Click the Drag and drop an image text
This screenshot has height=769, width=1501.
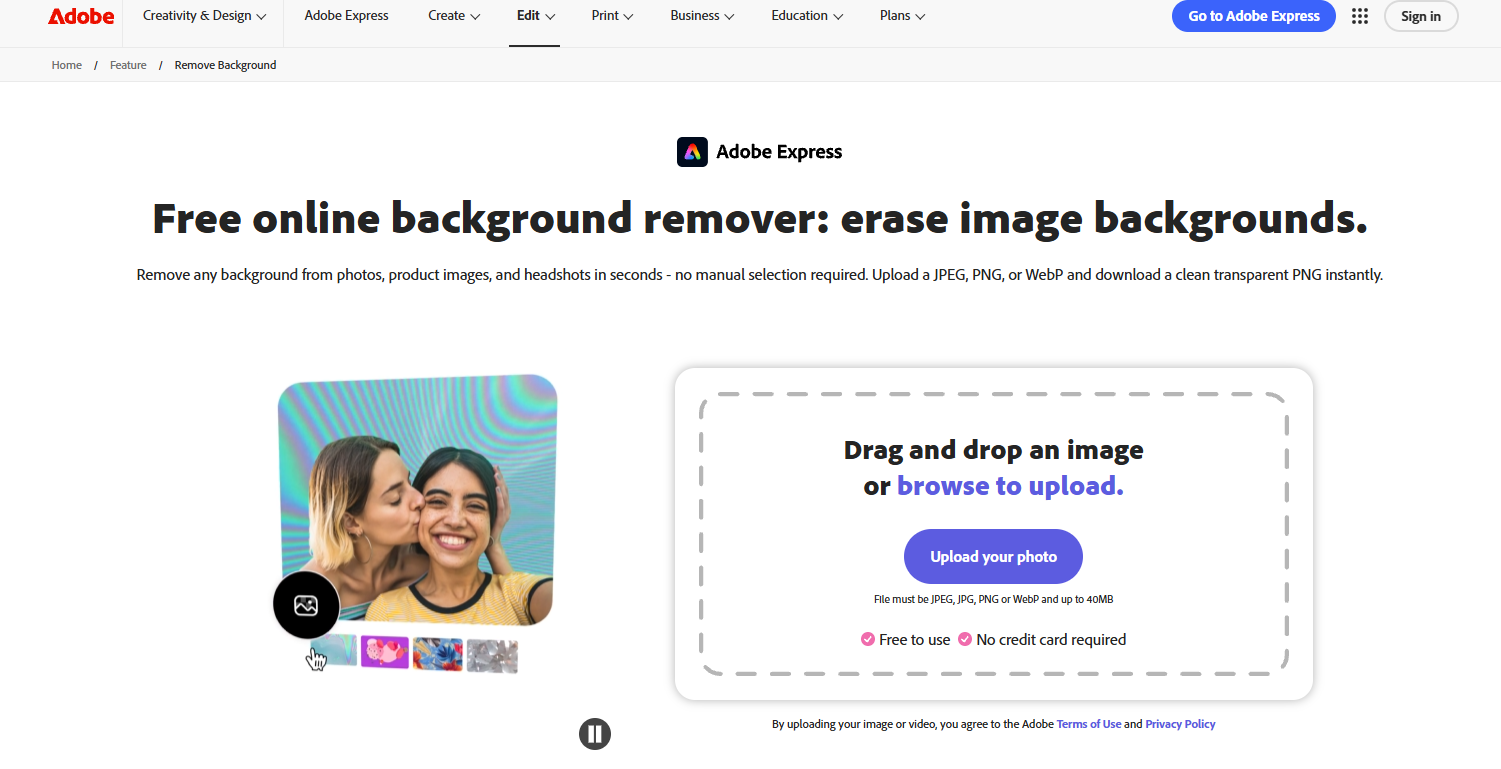(x=994, y=450)
